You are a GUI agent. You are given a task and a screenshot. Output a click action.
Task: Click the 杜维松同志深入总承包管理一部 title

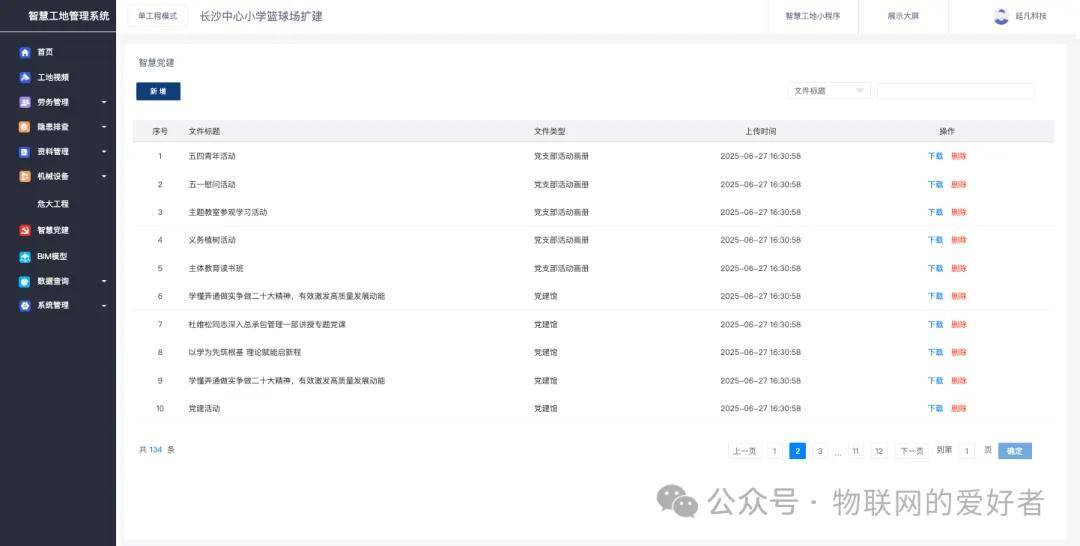pos(267,324)
